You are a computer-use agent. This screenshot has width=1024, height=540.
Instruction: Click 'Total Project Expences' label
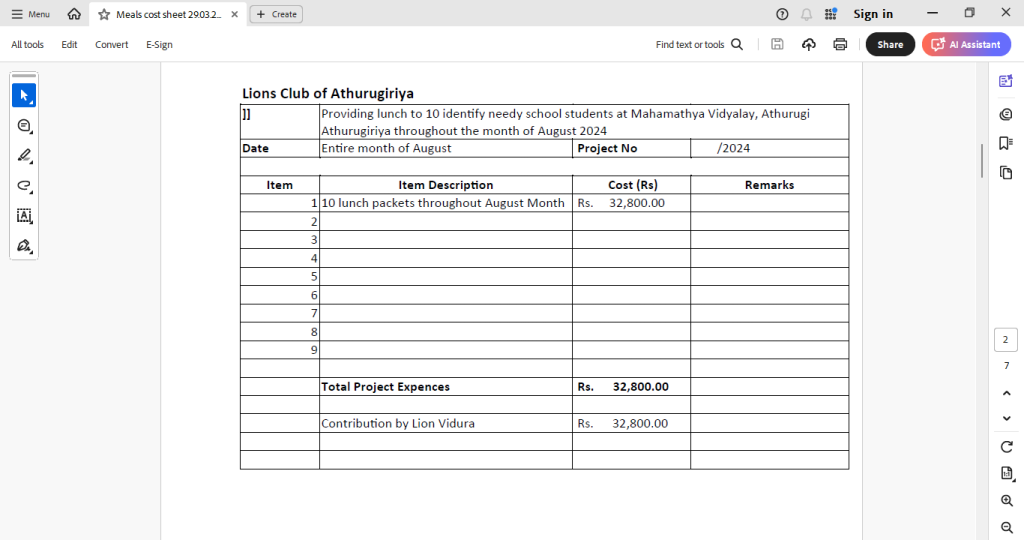pos(385,387)
